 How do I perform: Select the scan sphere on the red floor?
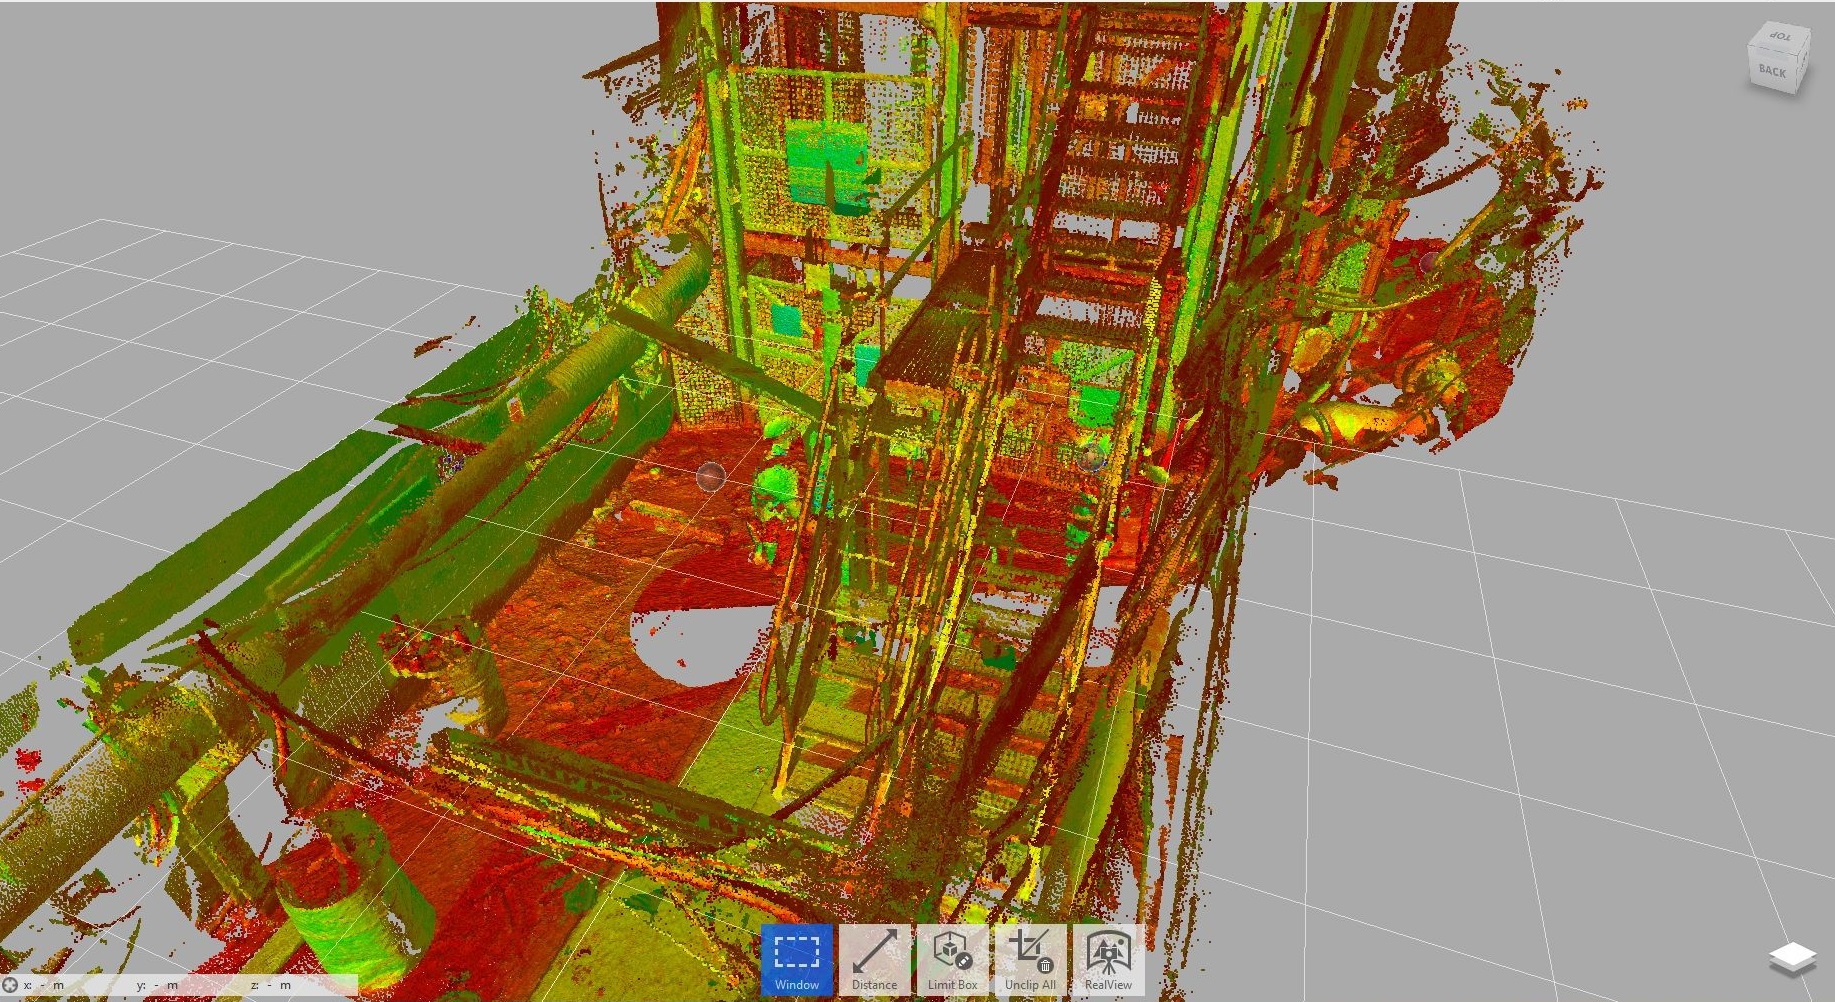[710, 476]
